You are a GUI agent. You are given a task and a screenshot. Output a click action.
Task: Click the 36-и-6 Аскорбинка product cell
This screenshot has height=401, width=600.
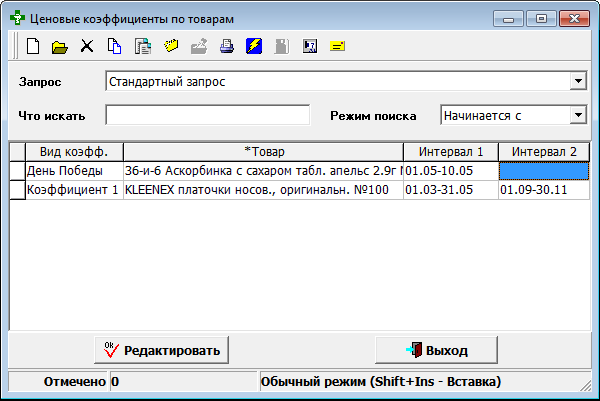click(263, 171)
